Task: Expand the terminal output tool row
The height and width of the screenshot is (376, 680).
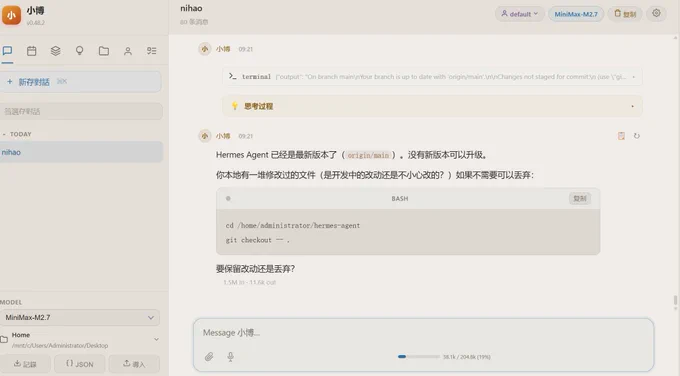Action: coord(432,77)
